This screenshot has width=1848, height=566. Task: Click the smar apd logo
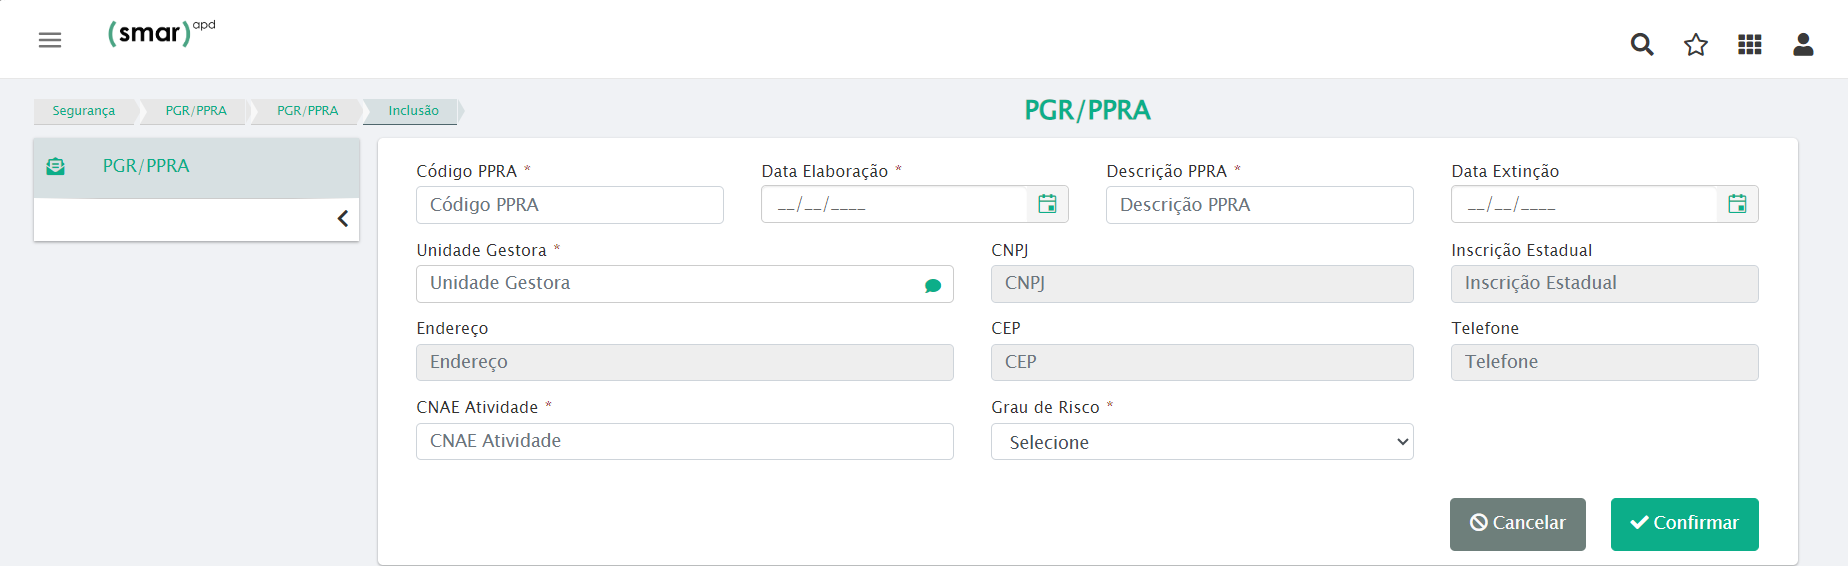160,33
